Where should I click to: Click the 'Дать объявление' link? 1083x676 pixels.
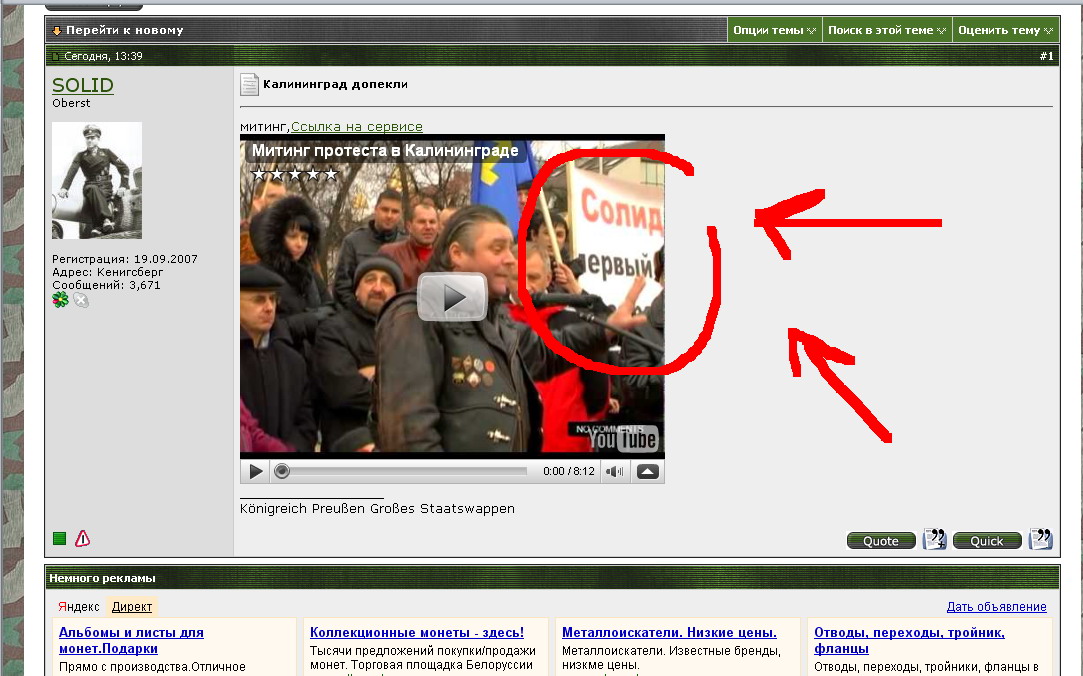[996, 607]
